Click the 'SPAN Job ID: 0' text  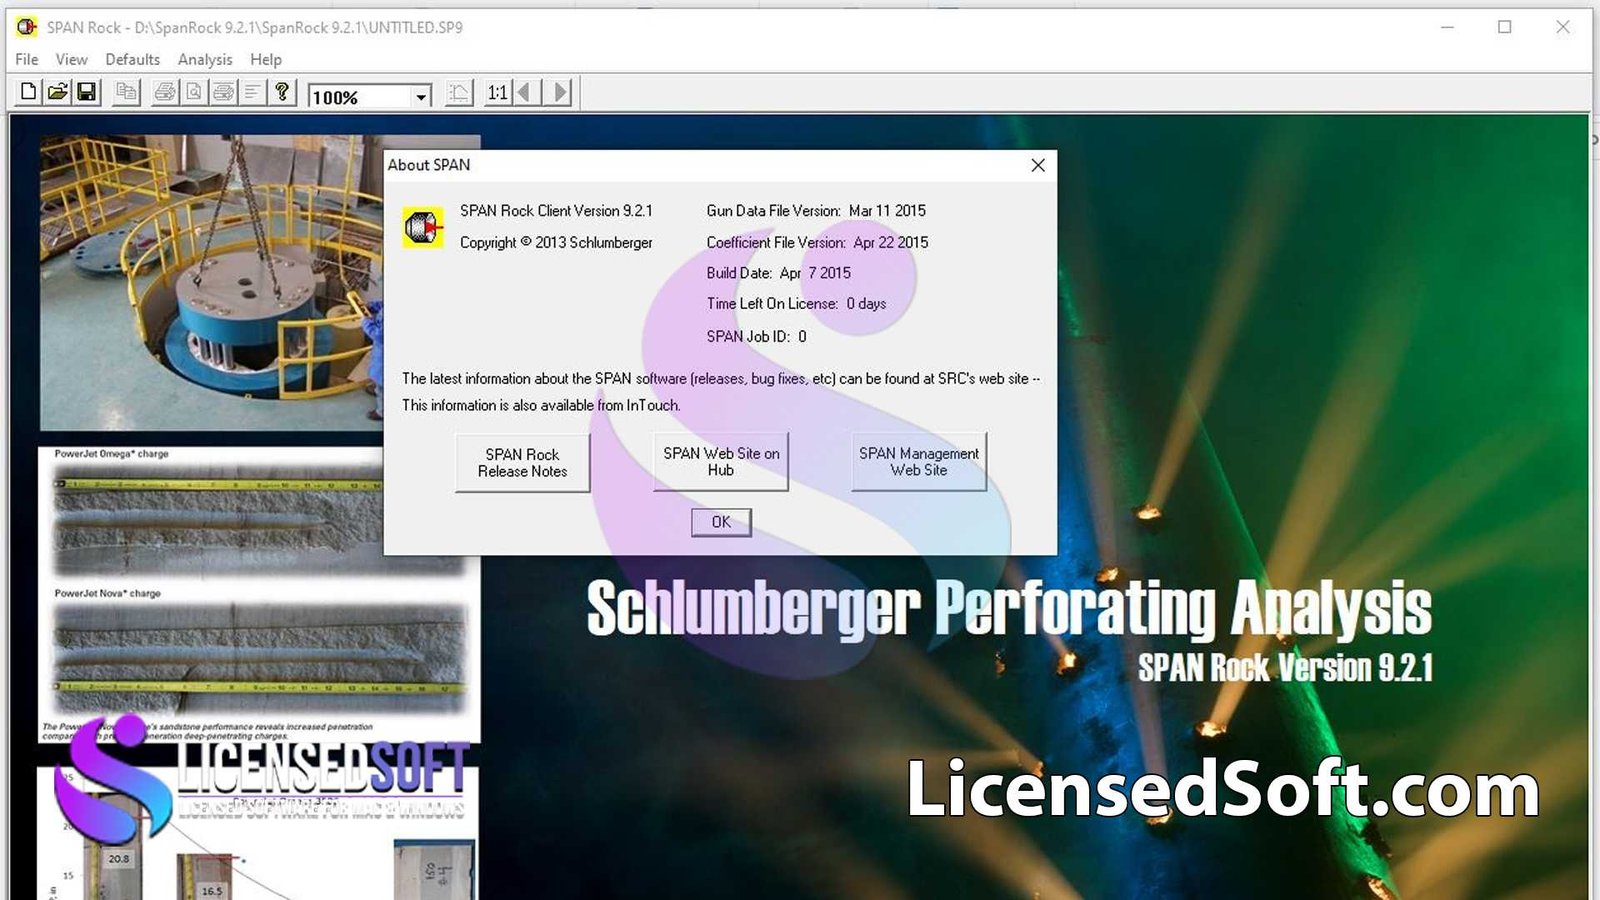756,336
